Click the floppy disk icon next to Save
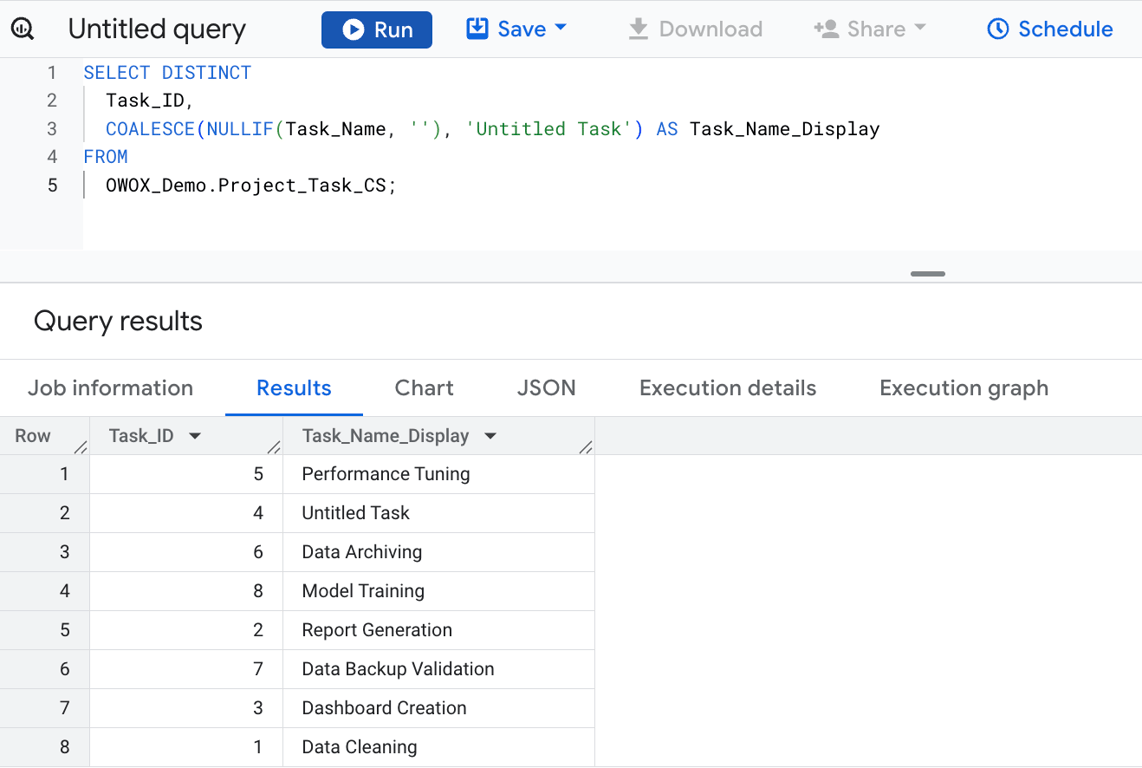Viewport: 1142px width, 768px height. 477,28
